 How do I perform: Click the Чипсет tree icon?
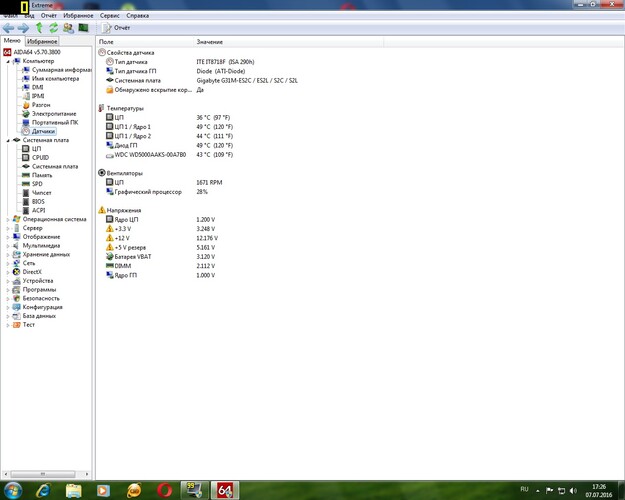click(x=26, y=193)
